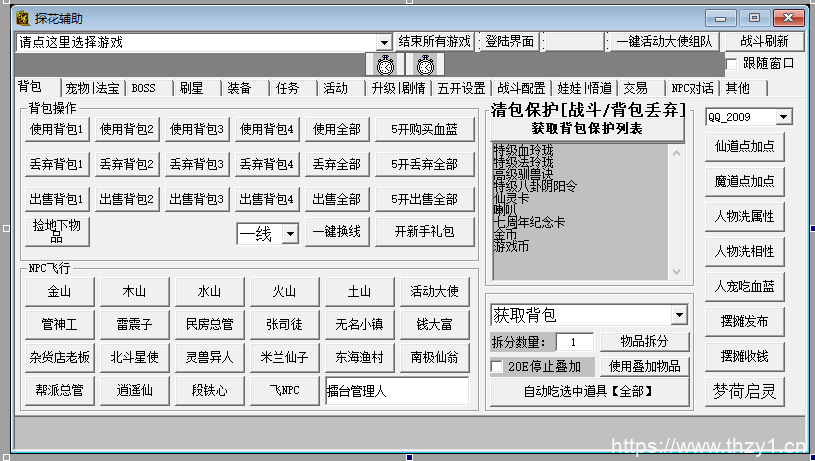Click 获取背包保护列表 button
This screenshot has height=461, width=815.
pos(587,128)
